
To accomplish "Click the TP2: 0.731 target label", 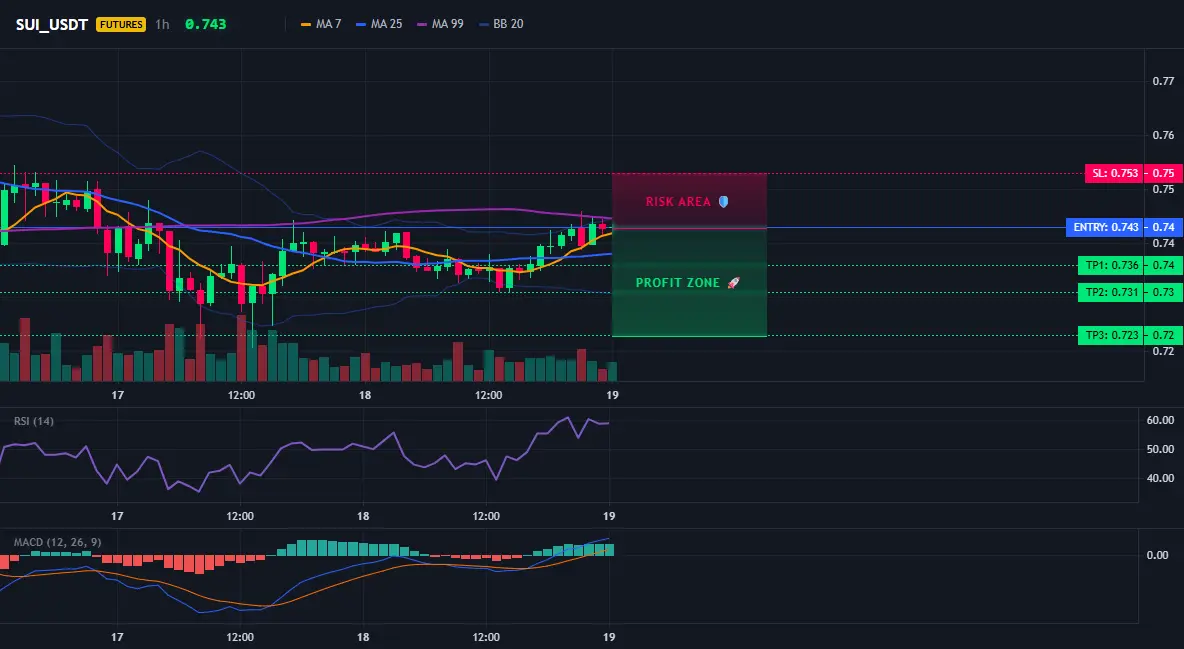I will coord(1111,292).
